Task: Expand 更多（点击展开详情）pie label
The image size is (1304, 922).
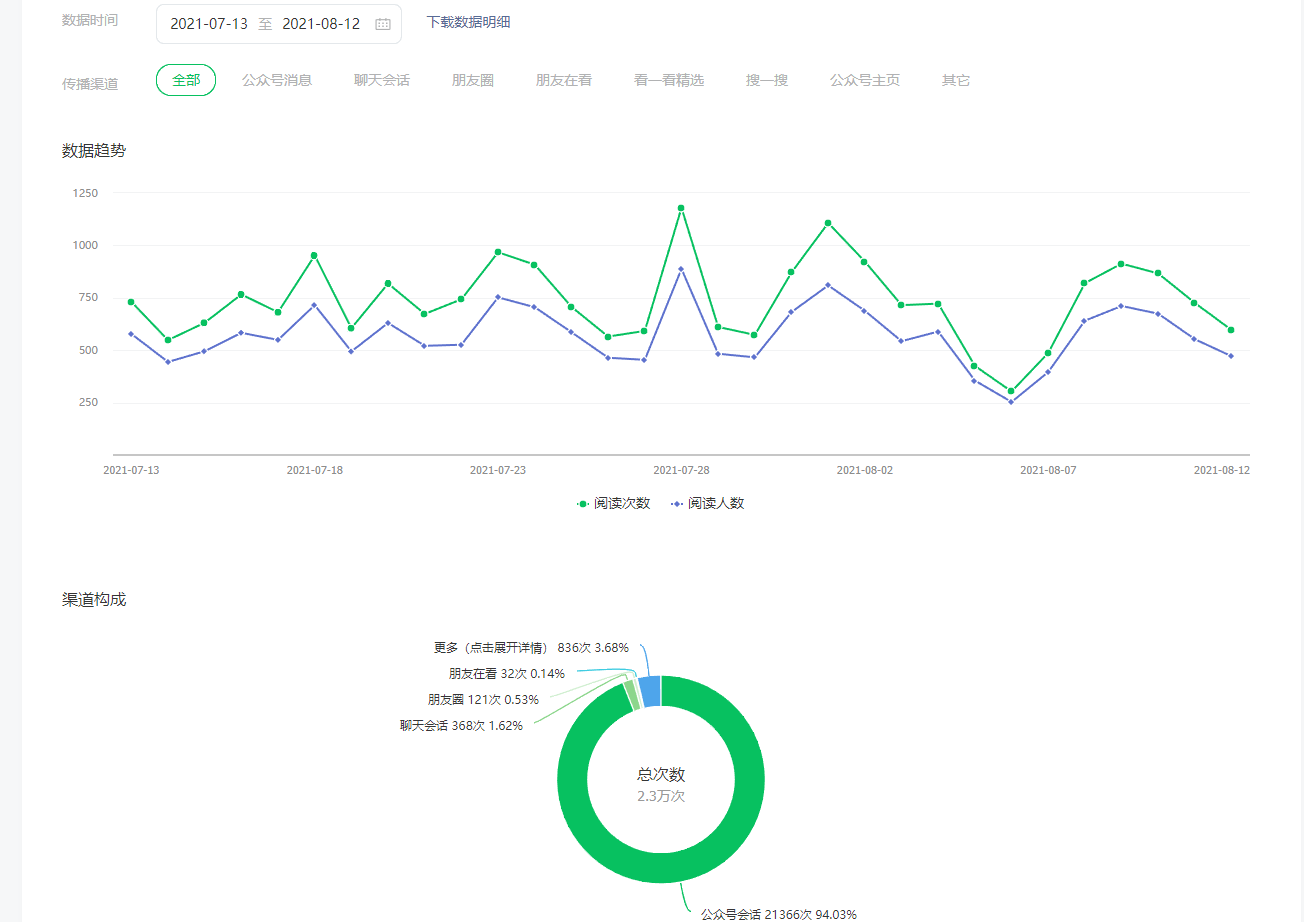Action: [x=531, y=648]
